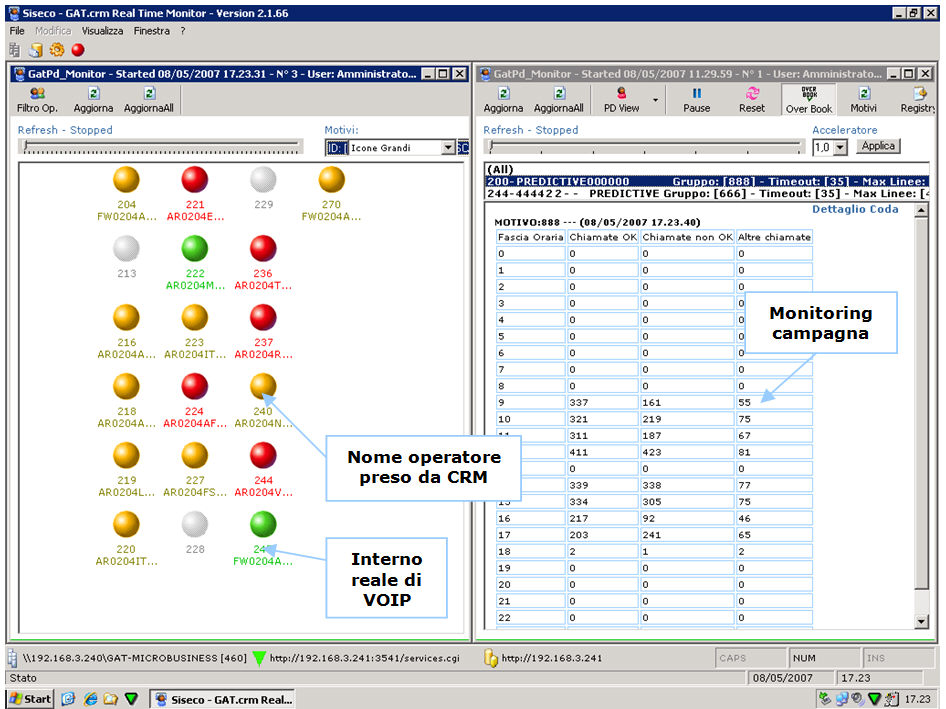Click the red record icon in main toolbar
This screenshot has height=709, width=946.
pos(78,50)
